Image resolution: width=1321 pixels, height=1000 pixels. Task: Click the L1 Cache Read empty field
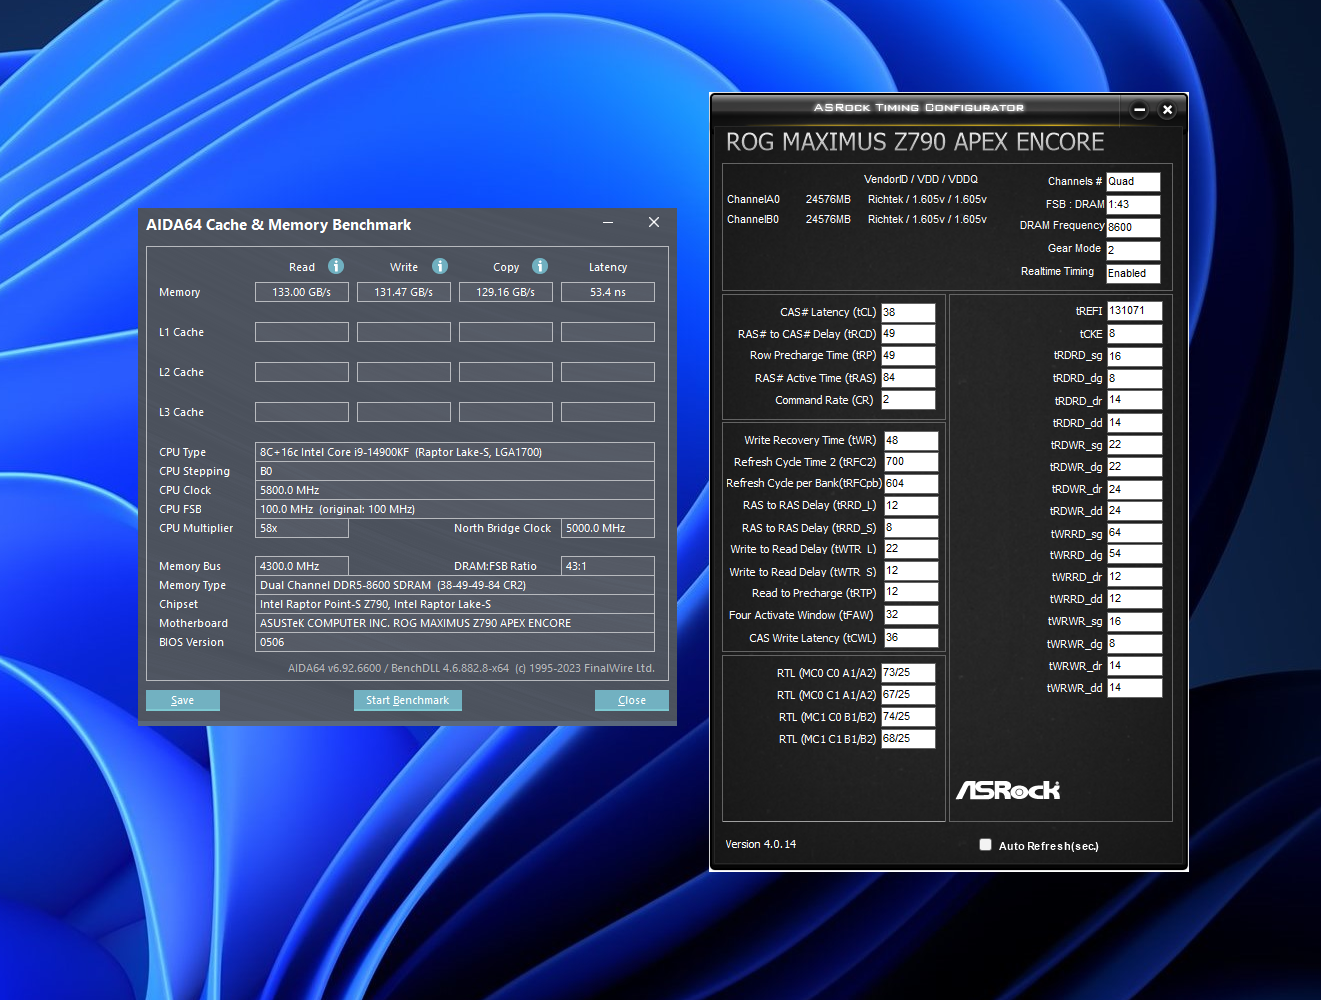(302, 332)
